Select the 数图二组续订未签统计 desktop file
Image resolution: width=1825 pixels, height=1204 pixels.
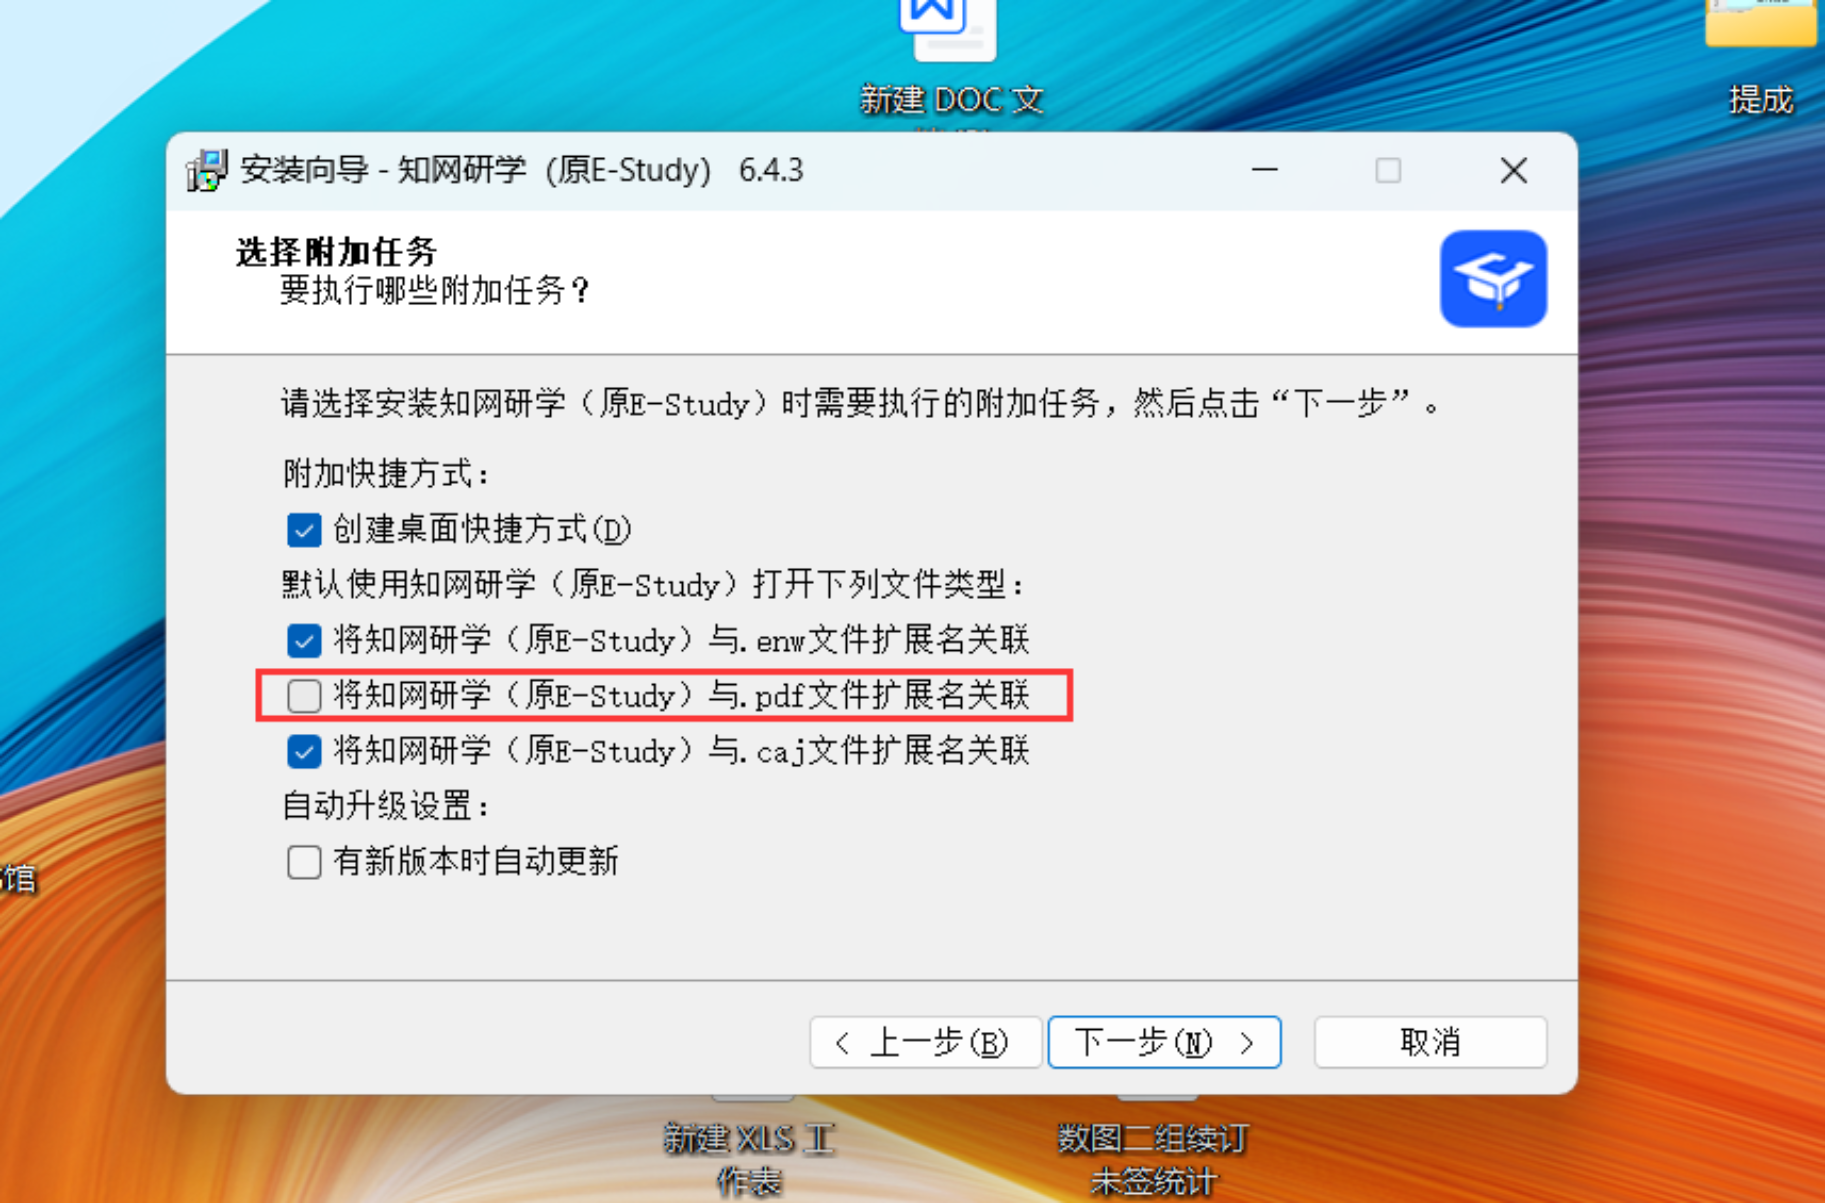coord(1153,1150)
